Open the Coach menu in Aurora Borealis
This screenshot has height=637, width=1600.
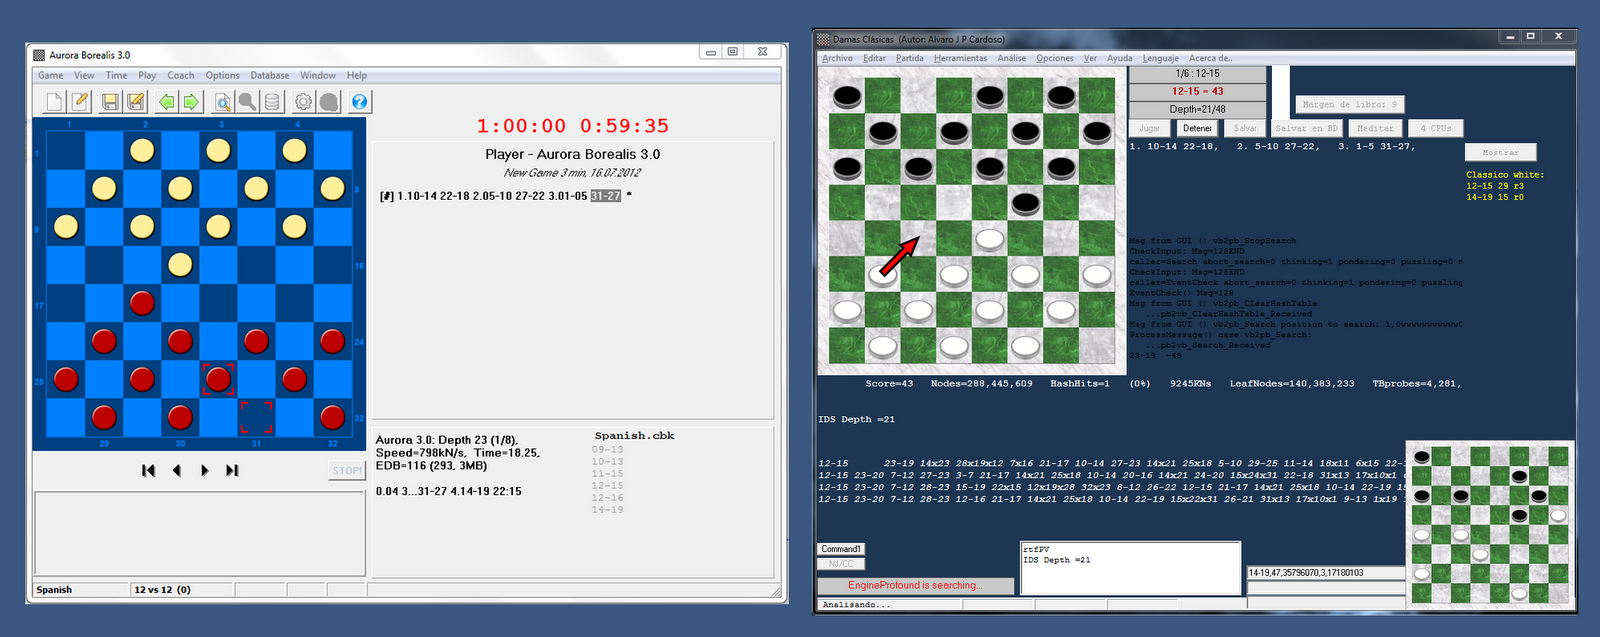point(181,75)
